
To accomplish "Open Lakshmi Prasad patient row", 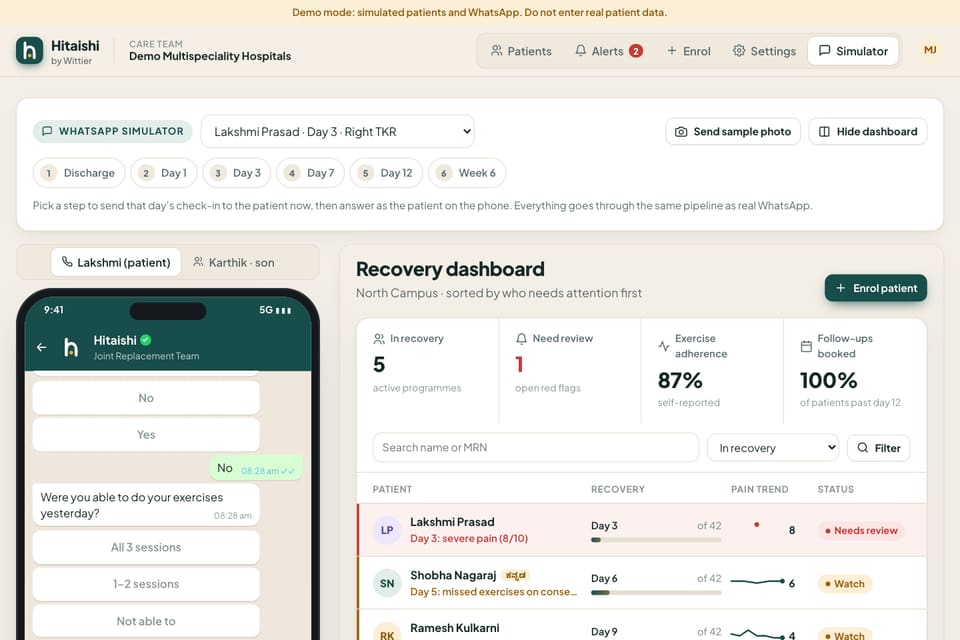I will [642, 530].
